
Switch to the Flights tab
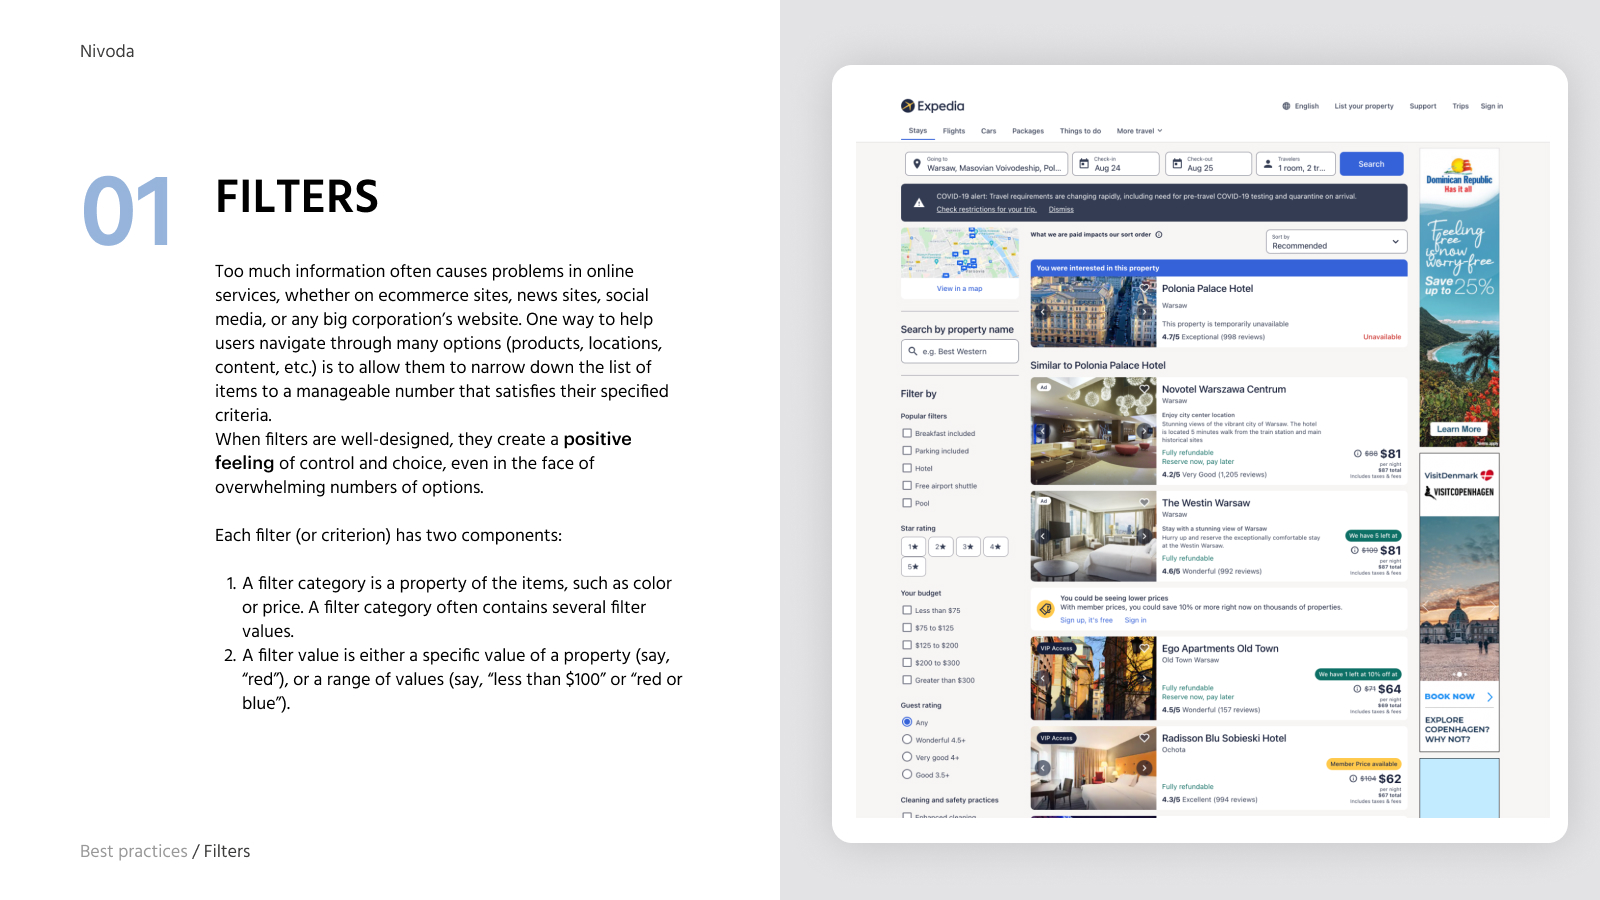[954, 131]
